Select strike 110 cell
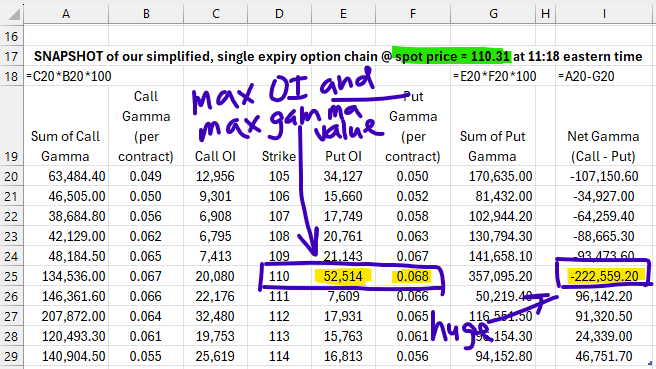This screenshot has width=656, height=369. click(x=279, y=276)
